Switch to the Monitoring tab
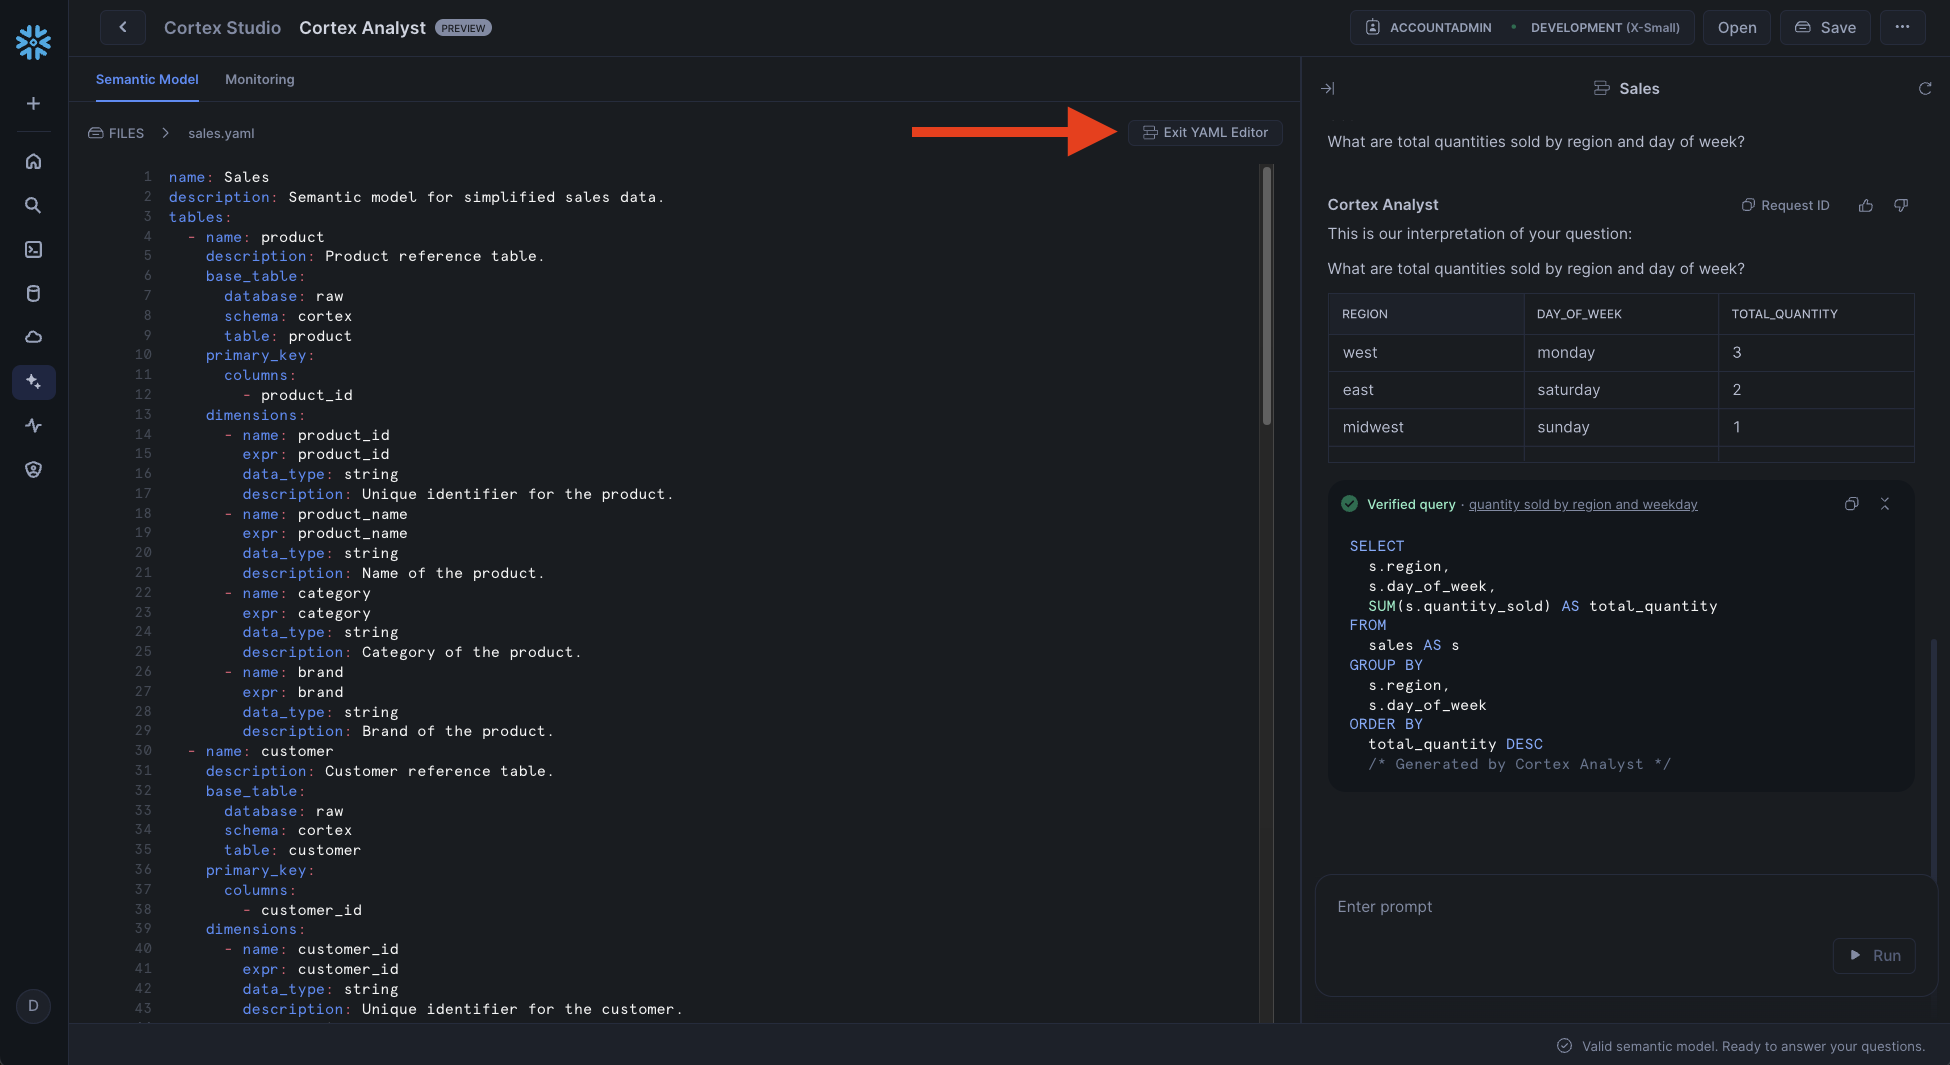Screen dimensions: 1950x1065 tap(260, 79)
